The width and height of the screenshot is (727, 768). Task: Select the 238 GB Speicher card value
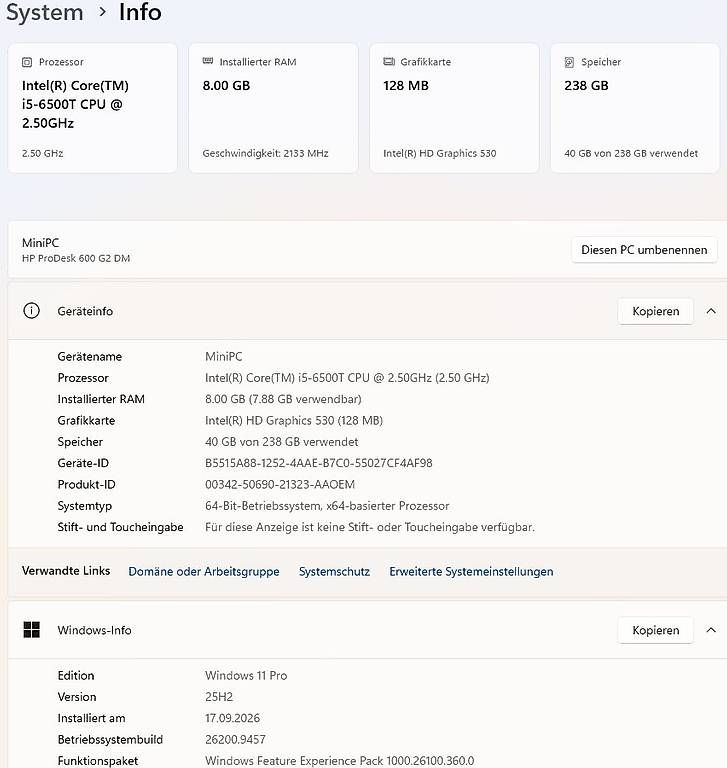click(586, 86)
